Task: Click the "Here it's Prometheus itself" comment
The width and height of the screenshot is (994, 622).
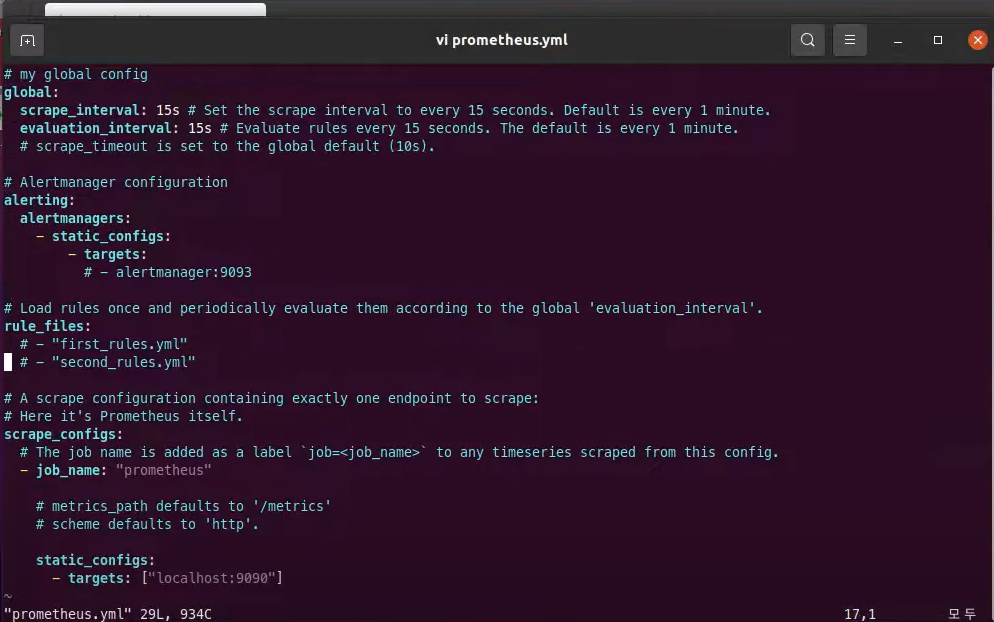Action: (124, 417)
